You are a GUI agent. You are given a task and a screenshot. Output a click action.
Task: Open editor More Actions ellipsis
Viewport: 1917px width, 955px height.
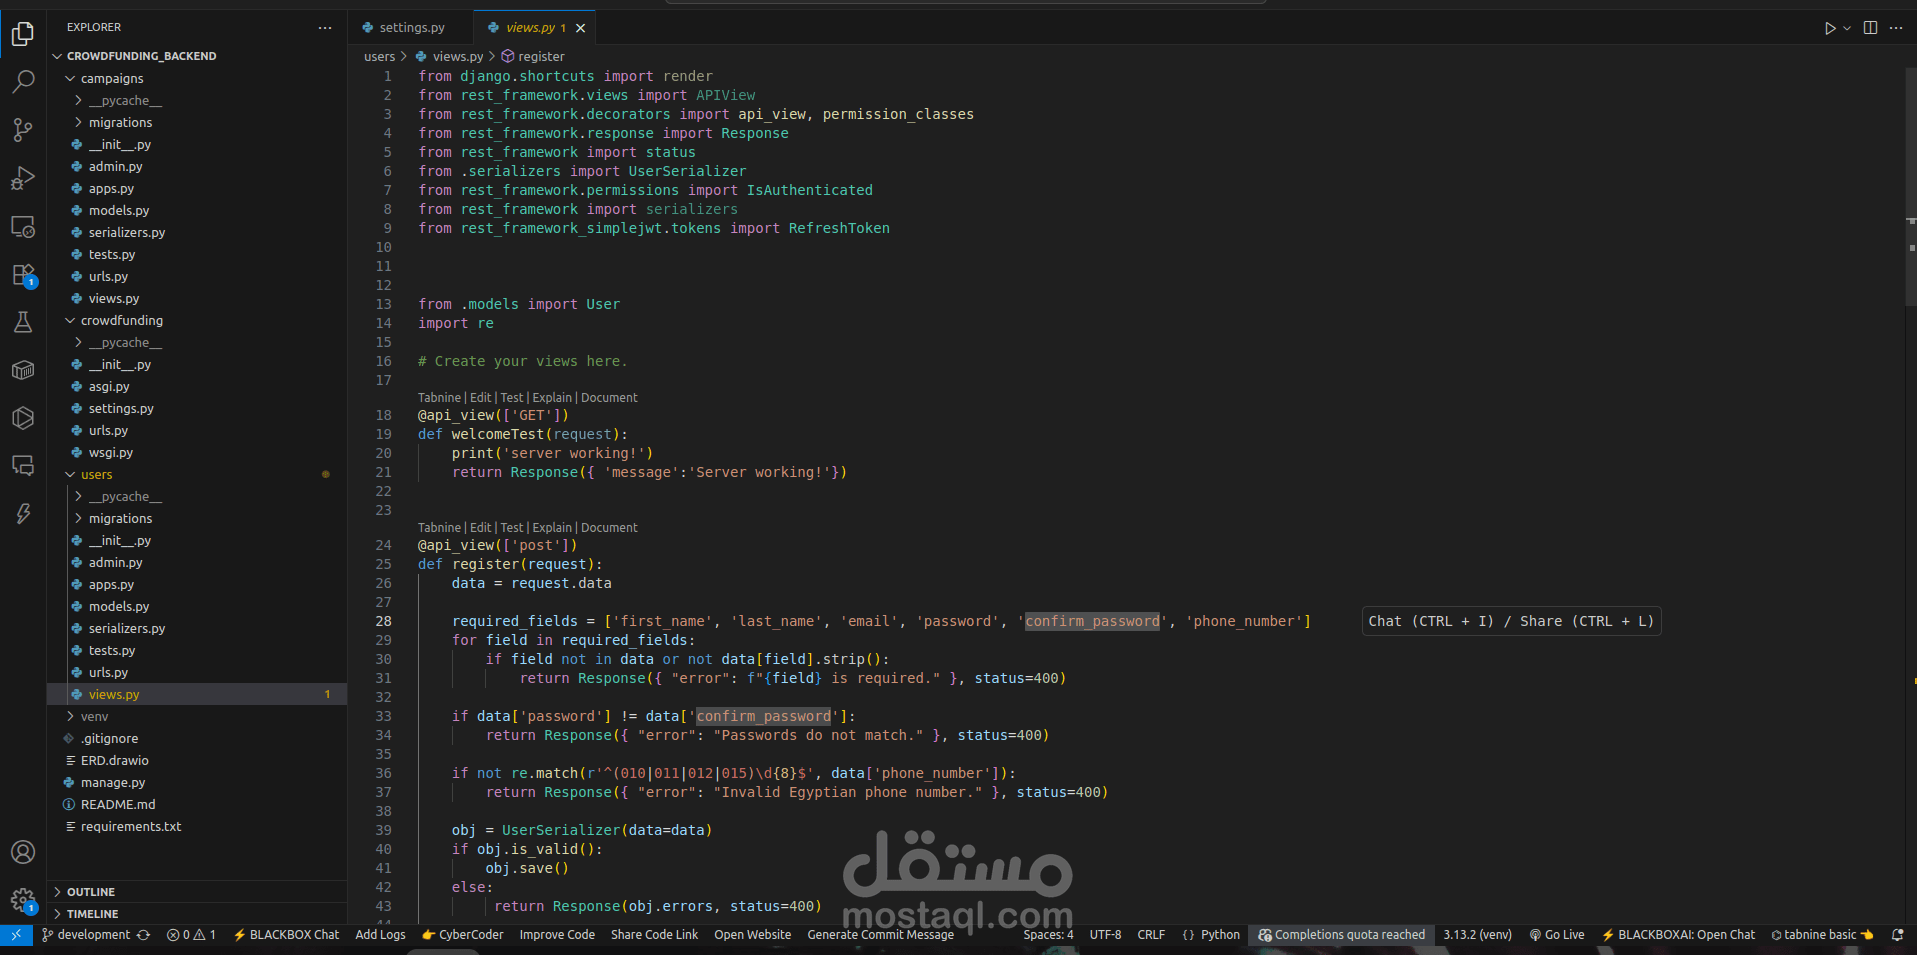point(1896,28)
